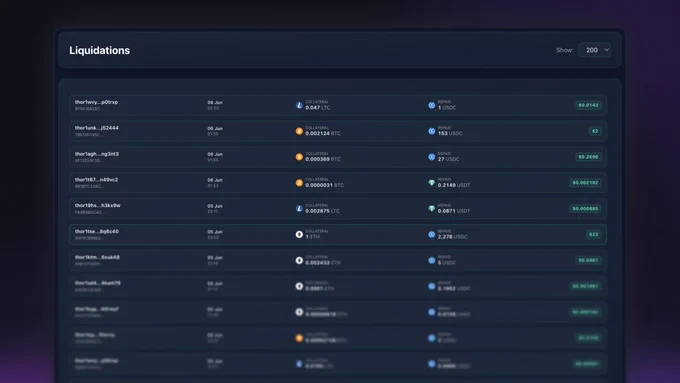Click the USDT icon beside 0.2149 USDT
Screen dimensions: 680x383
click(432, 183)
